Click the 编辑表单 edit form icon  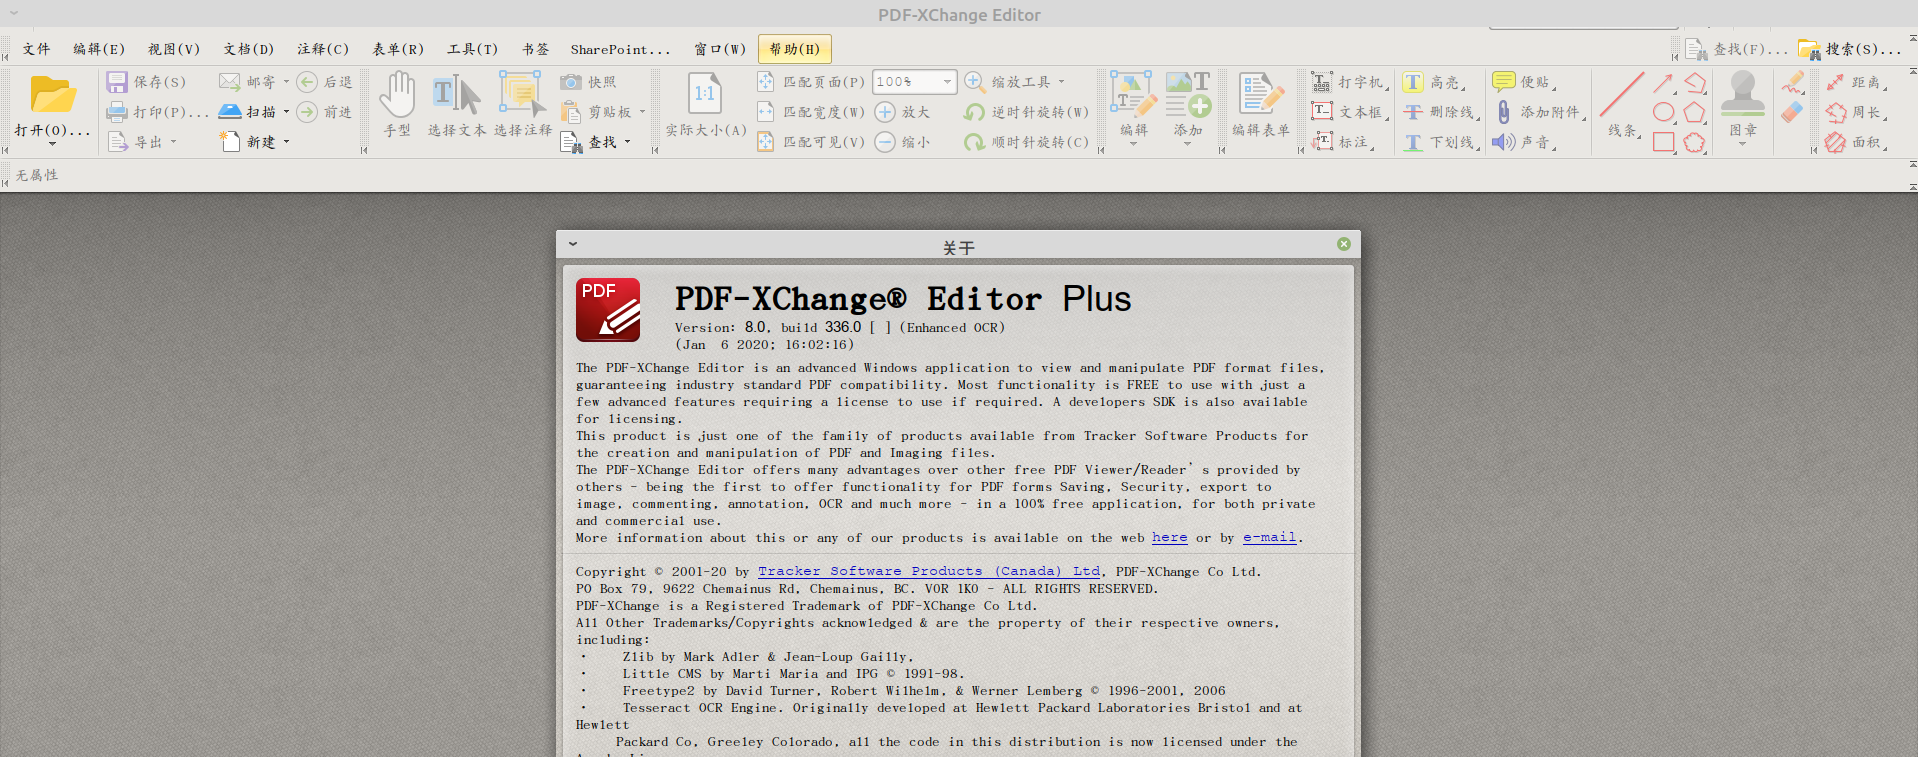1260,95
